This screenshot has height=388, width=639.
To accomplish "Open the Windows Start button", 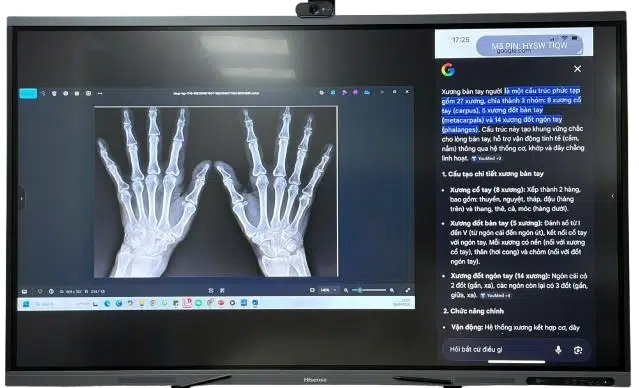I will click(26, 304).
